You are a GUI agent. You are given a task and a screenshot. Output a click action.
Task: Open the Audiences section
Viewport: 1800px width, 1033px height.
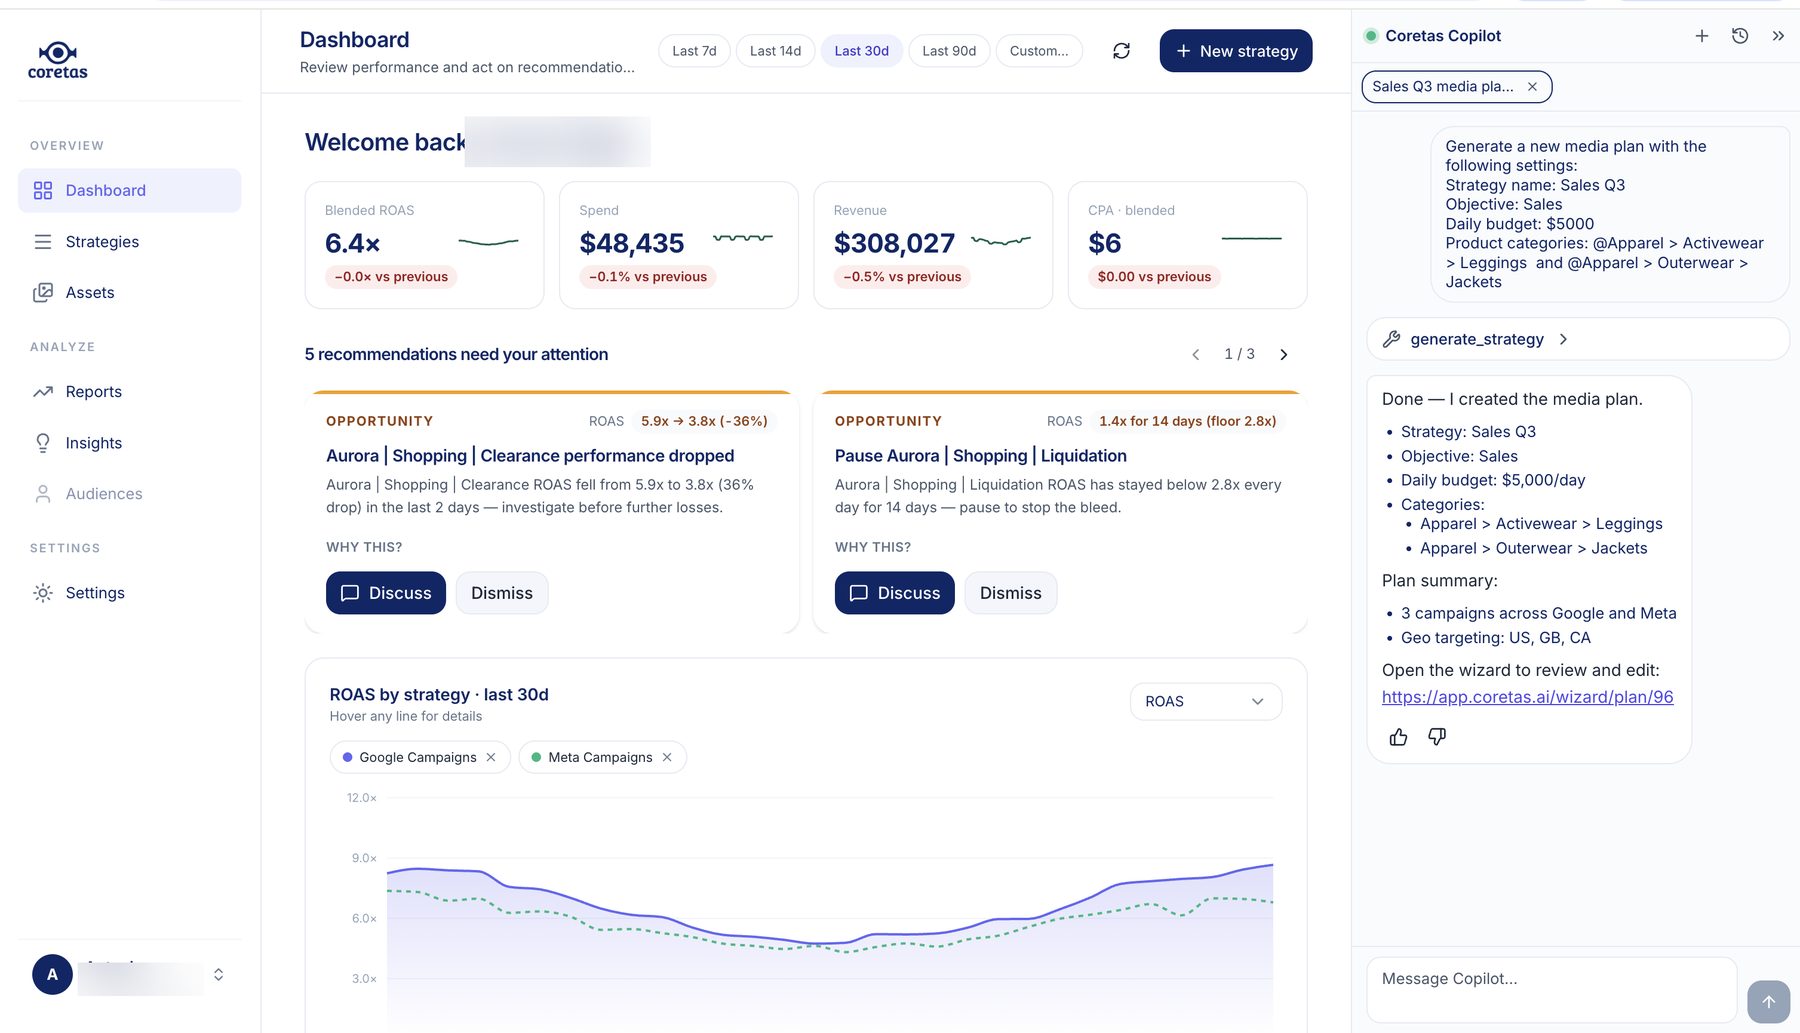click(x=130, y=494)
